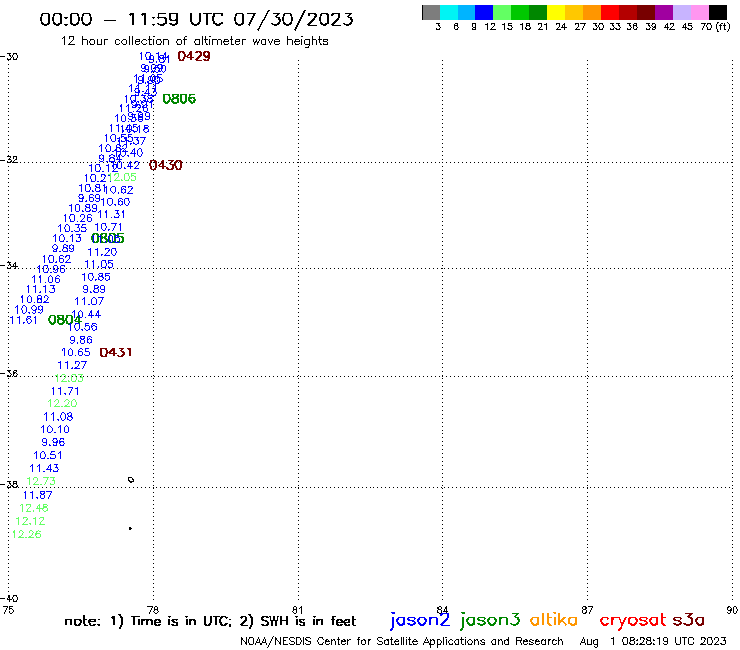Click wave height value 10.56

83,327
